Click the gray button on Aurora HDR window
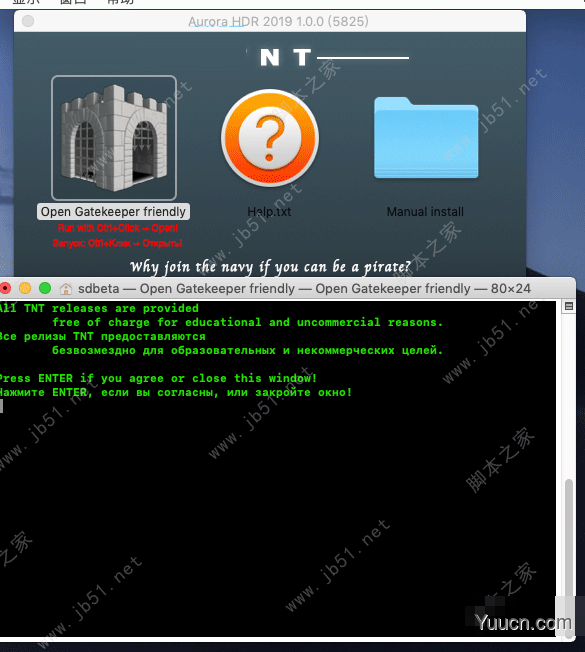This screenshot has height=652, width=585. pos(28,21)
